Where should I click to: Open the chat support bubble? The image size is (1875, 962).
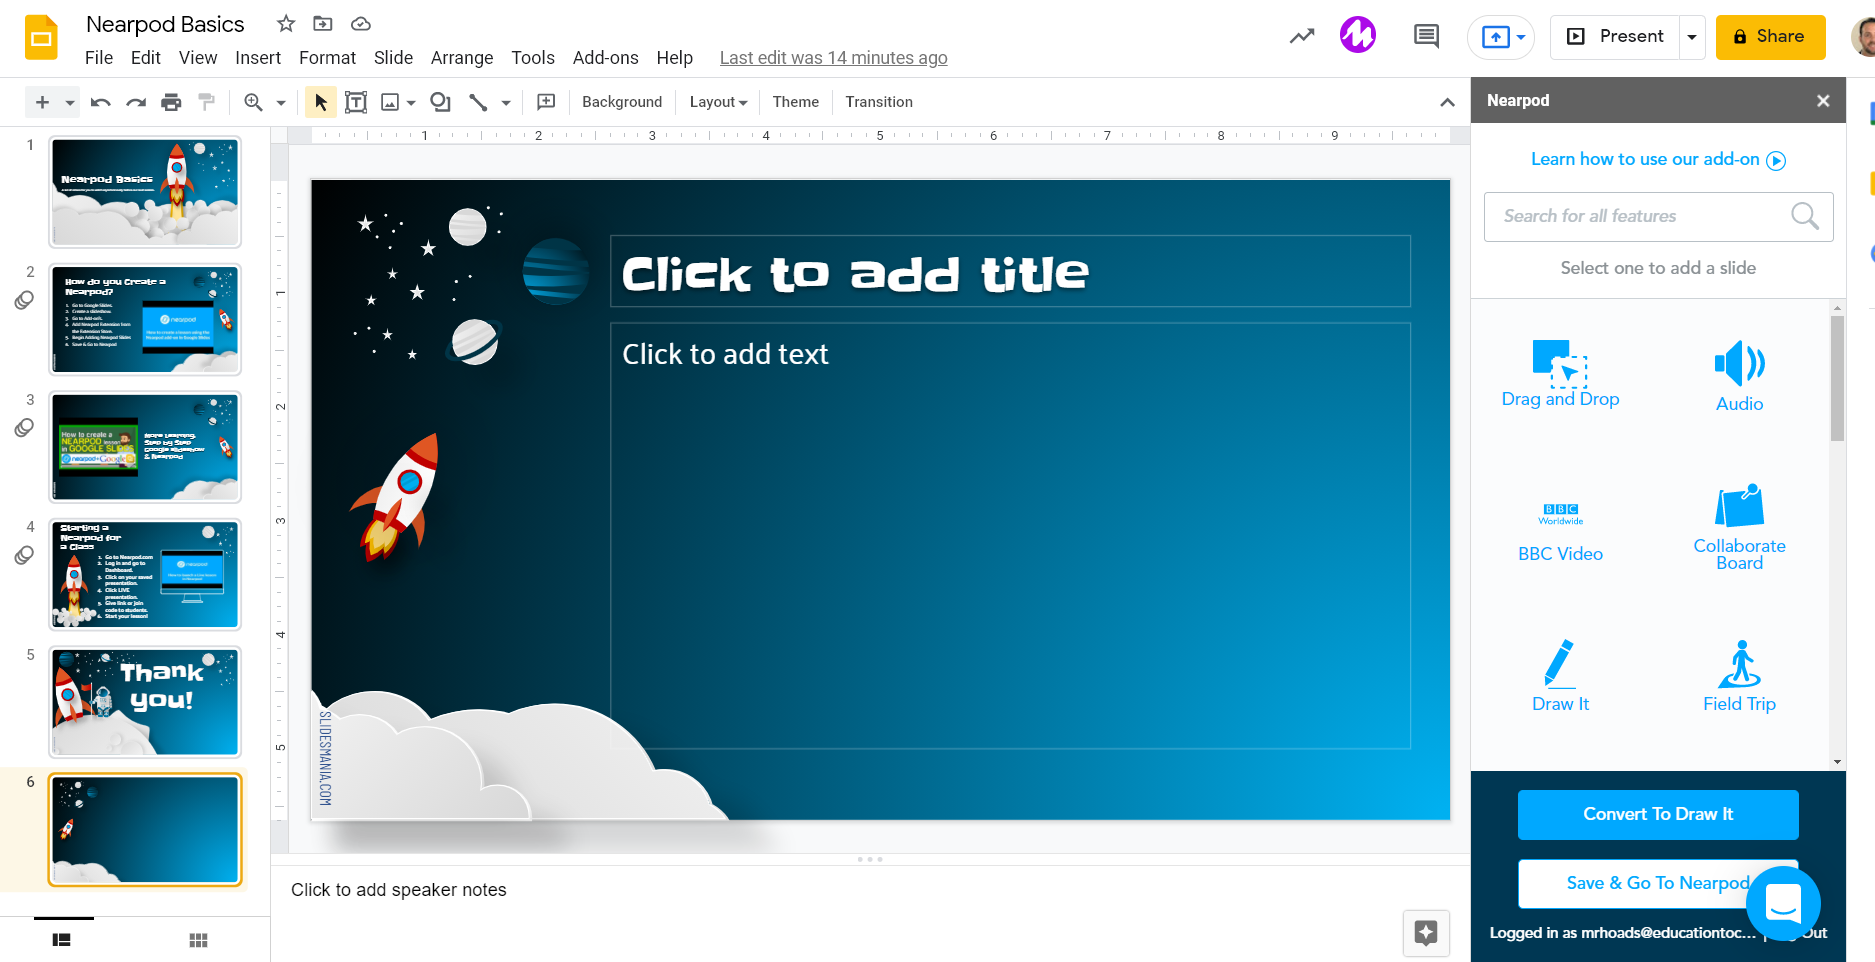(x=1783, y=903)
